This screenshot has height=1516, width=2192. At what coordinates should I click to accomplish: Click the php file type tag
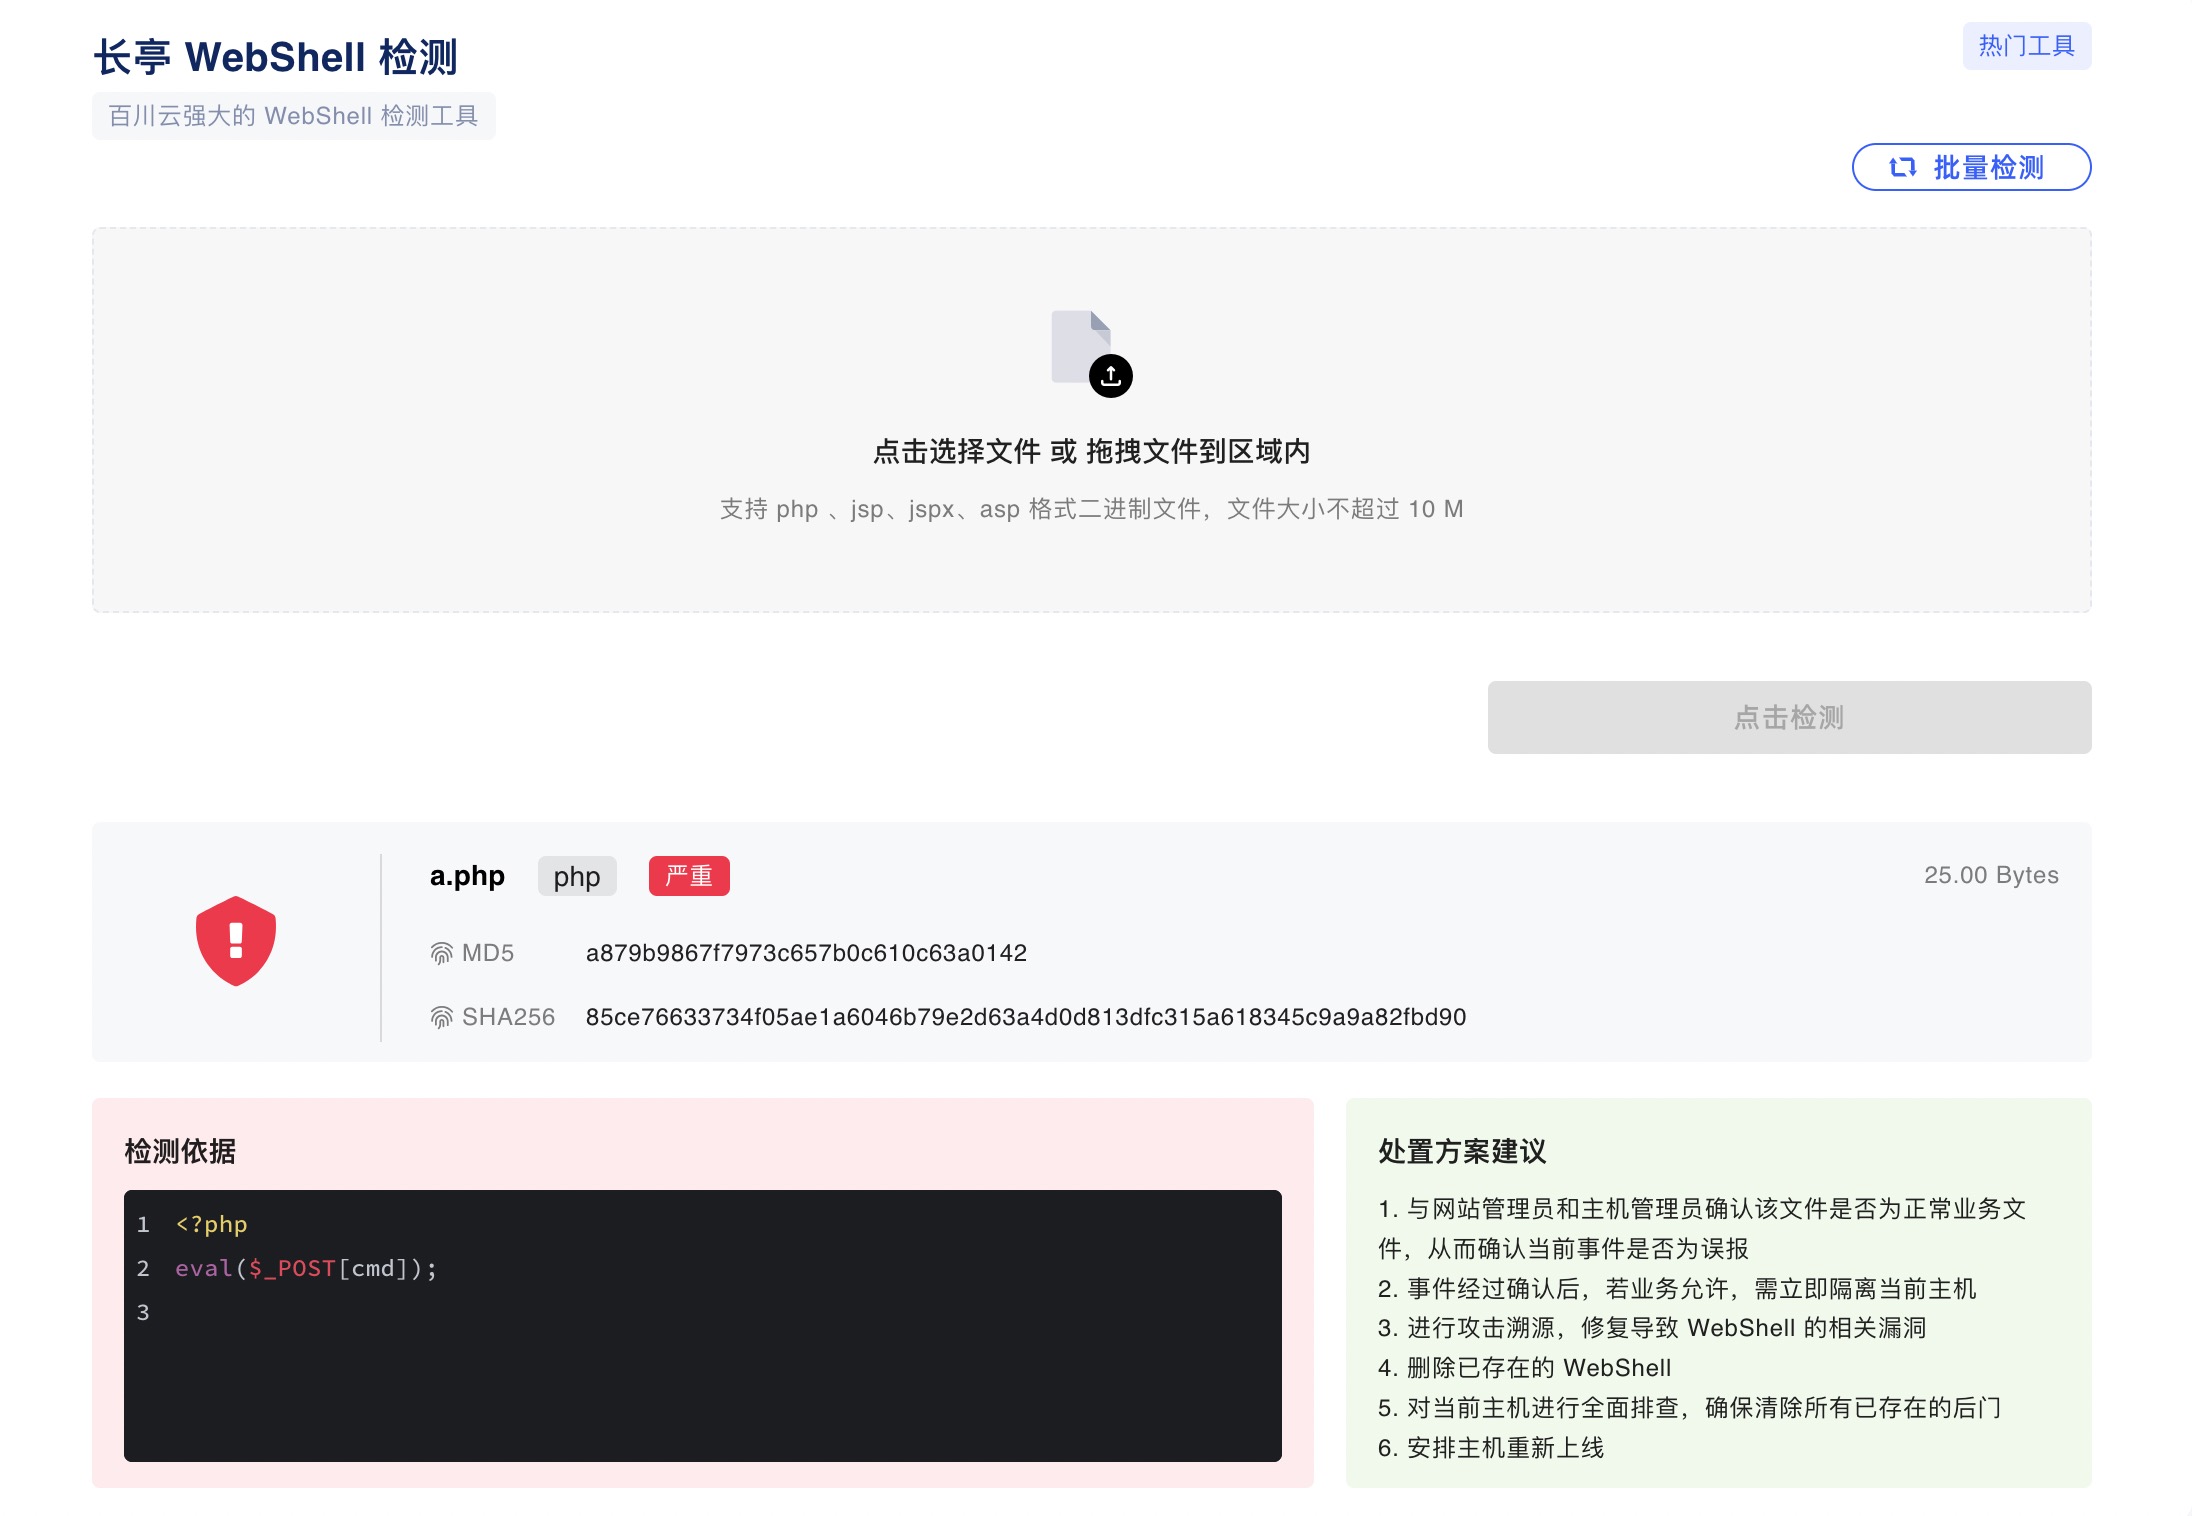(577, 876)
